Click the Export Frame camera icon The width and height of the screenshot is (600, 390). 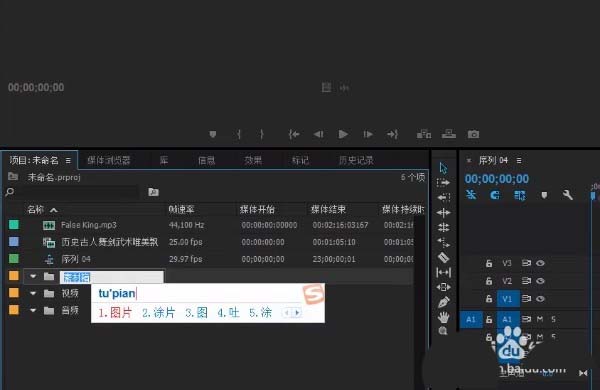pos(473,134)
